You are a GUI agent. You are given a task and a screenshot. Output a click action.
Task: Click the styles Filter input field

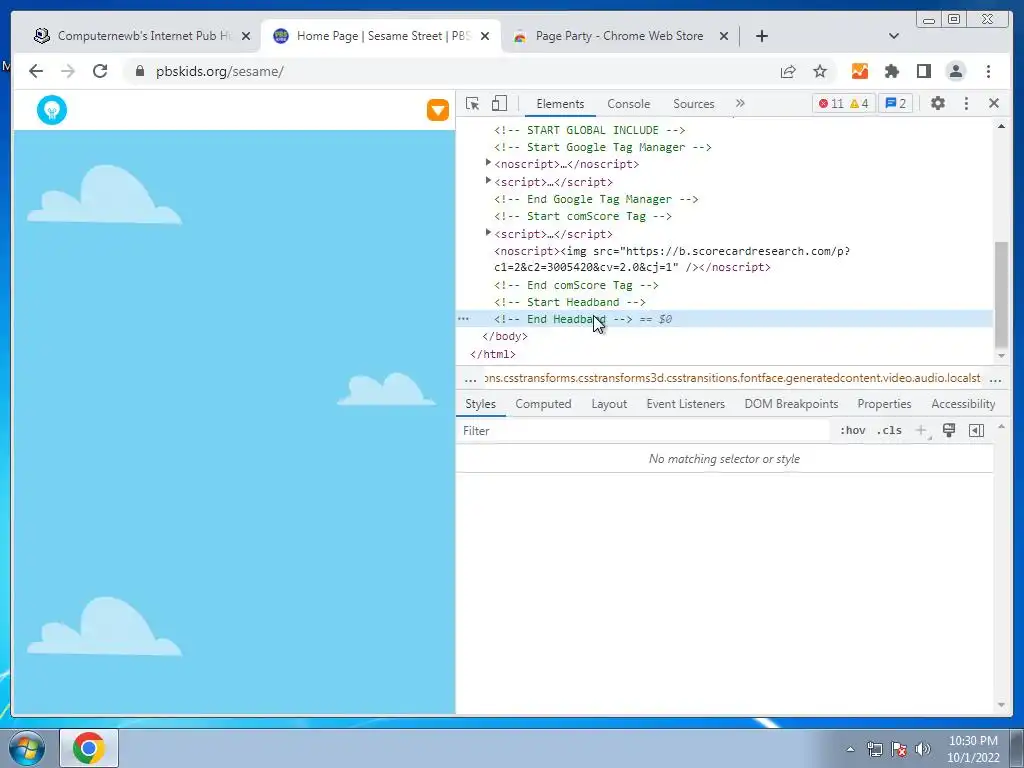coord(643,430)
